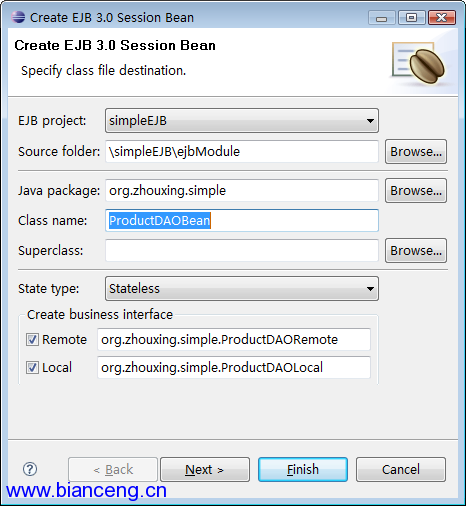
Task: Edit the Source folder text field
Action: pyautogui.click(x=242, y=152)
